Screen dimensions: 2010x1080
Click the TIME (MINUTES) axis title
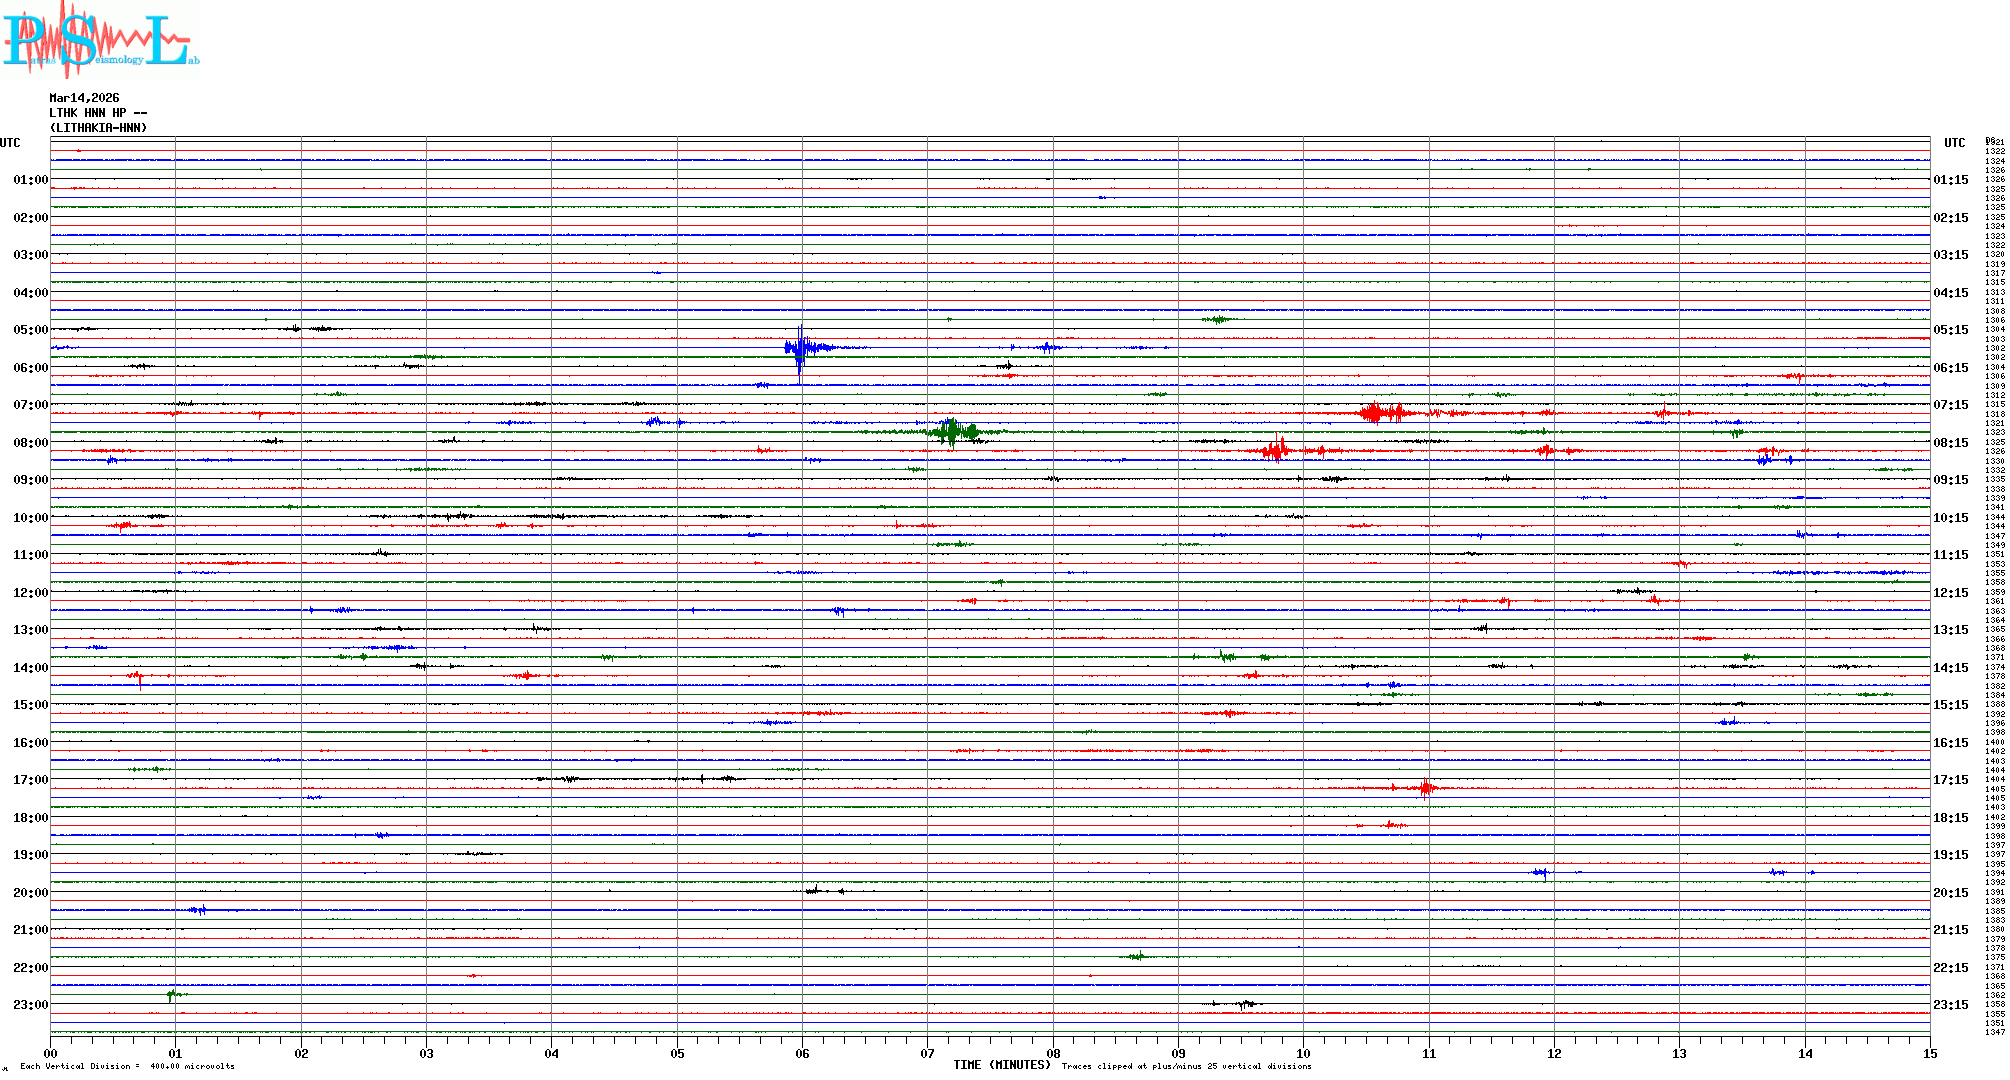tap(1001, 1065)
